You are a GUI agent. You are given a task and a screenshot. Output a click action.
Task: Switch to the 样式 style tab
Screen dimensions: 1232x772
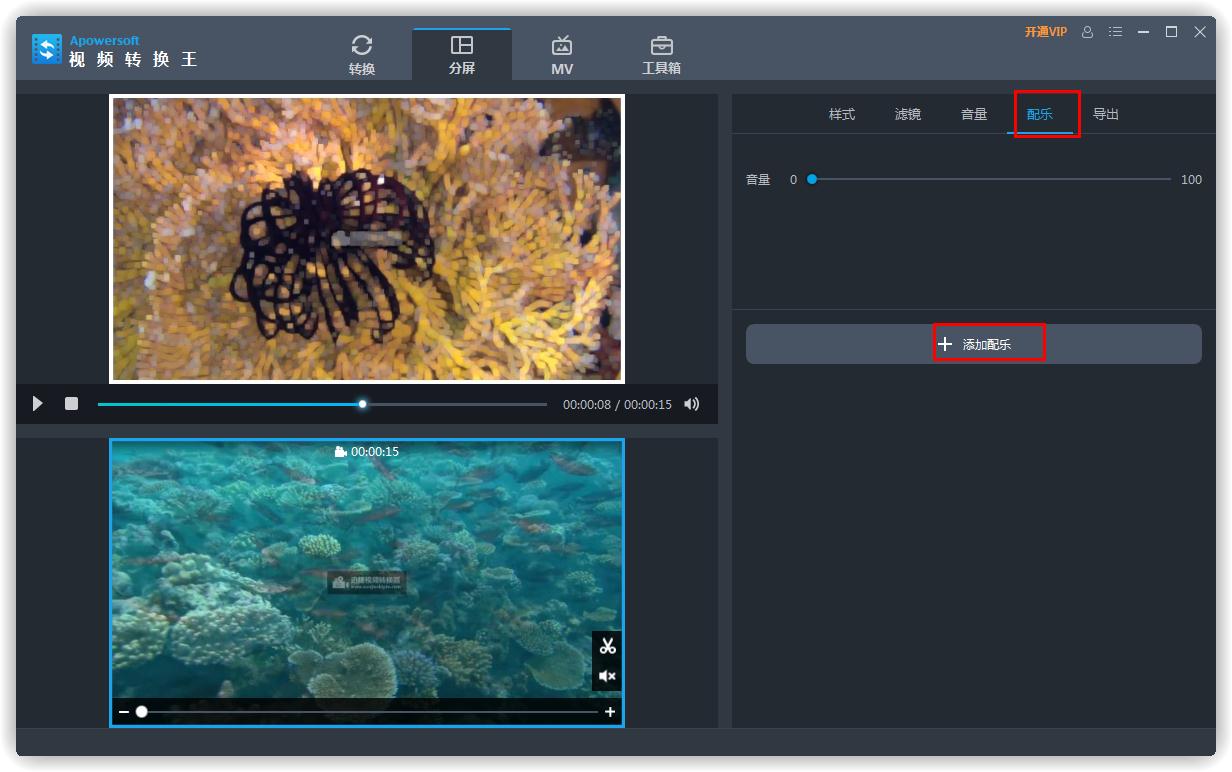pos(842,115)
